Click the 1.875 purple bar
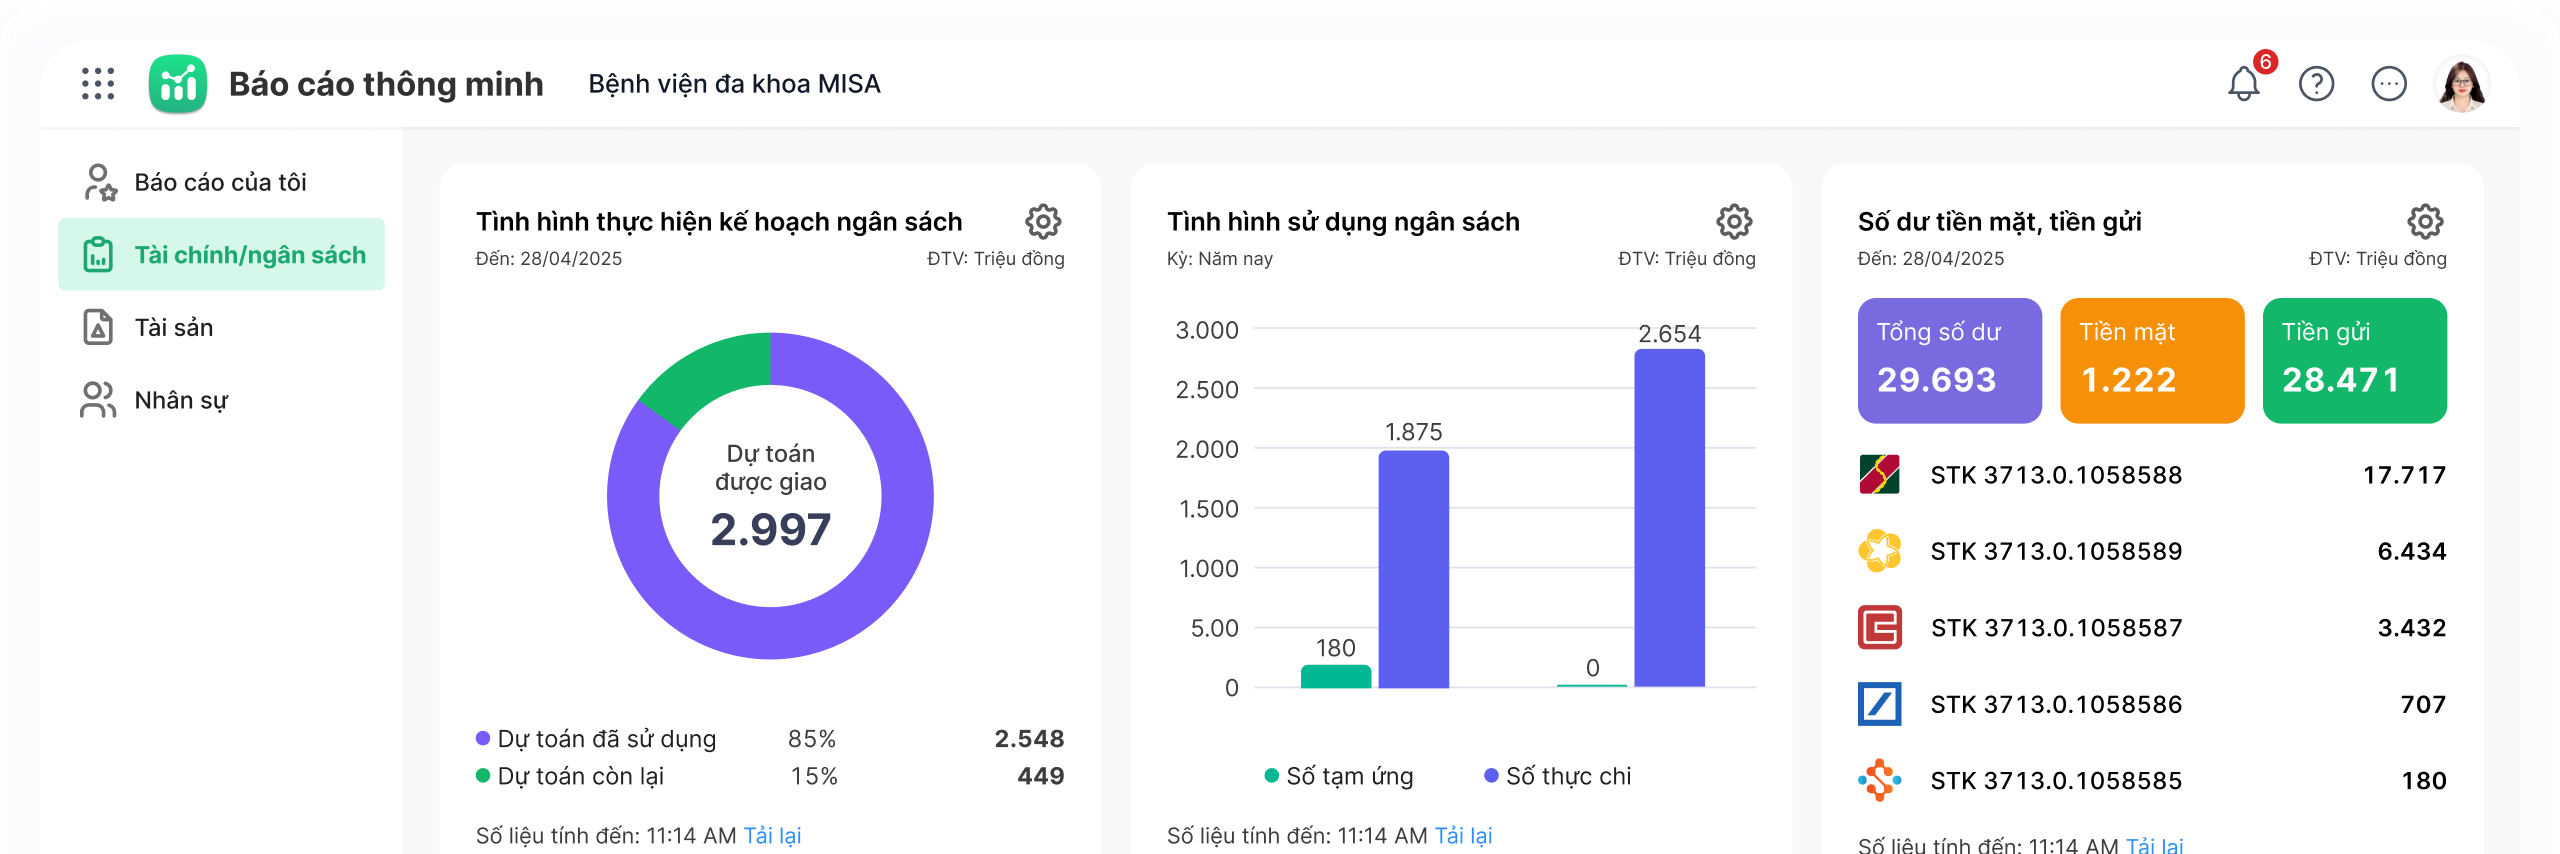Viewport: 2560px width, 854px height. pyautogui.click(x=1414, y=569)
